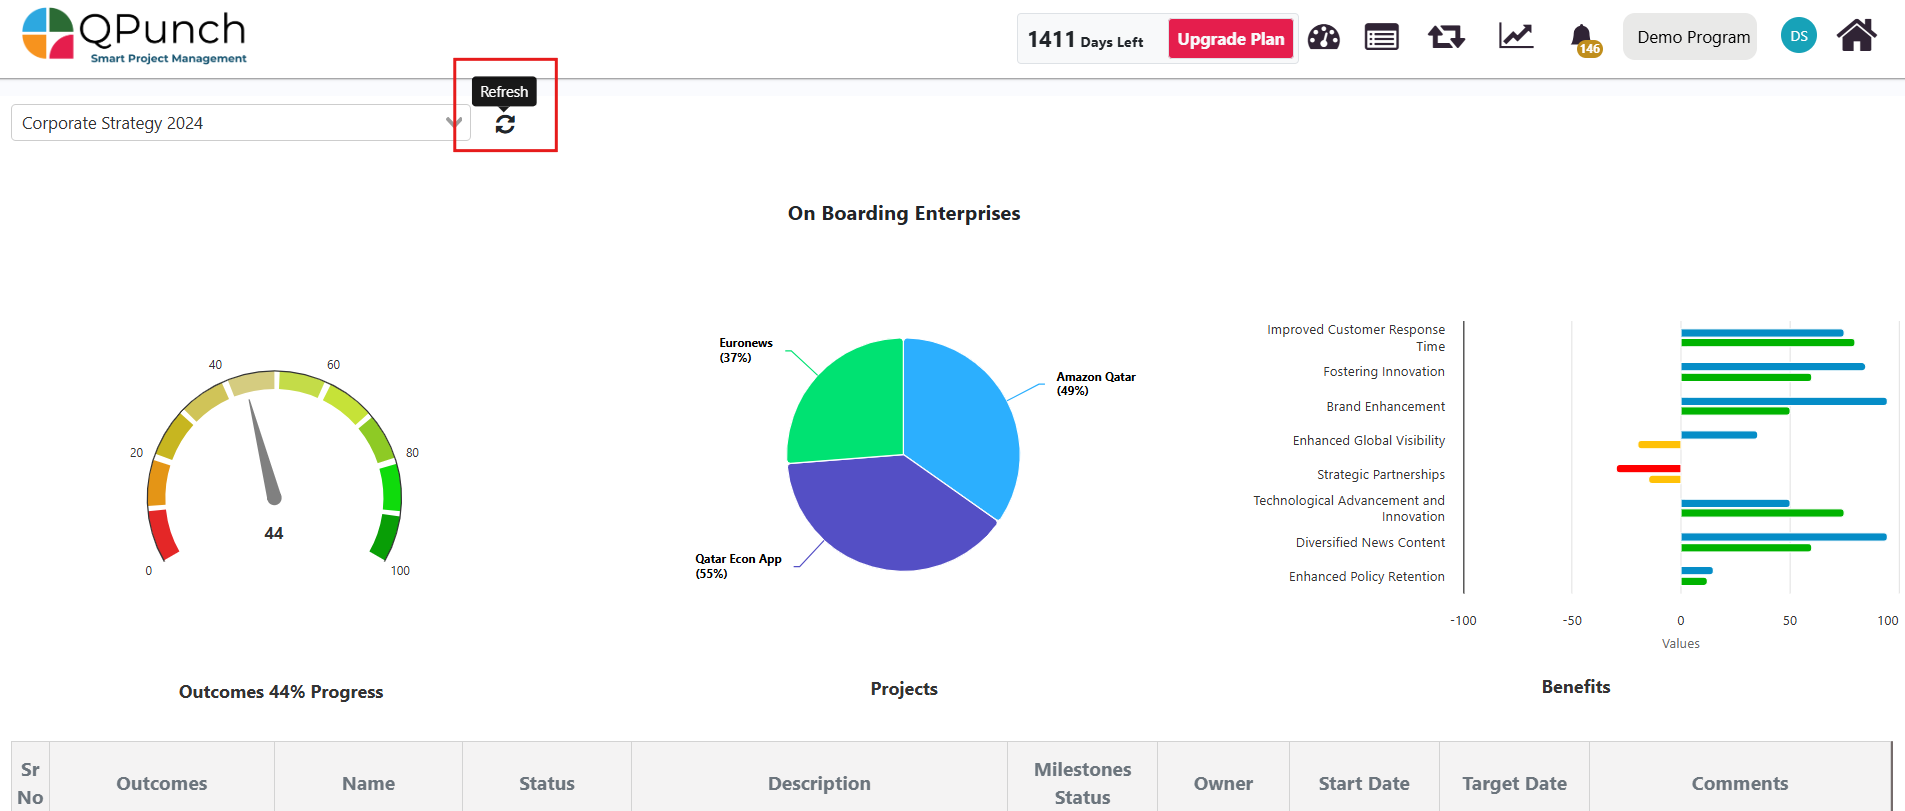Image resolution: width=1905 pixels, height=811 pixels.
Task: Click the Sr No column header
Action: click(30, 783)
